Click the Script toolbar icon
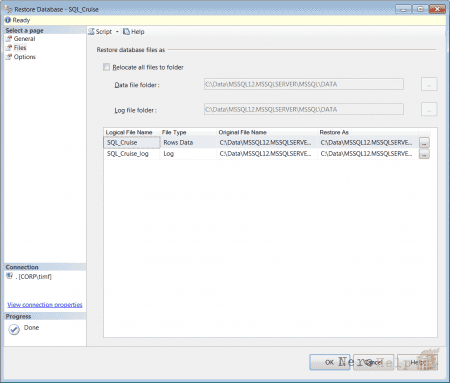Viewport: 450px width, 383px height. click(x=91, y=32)
